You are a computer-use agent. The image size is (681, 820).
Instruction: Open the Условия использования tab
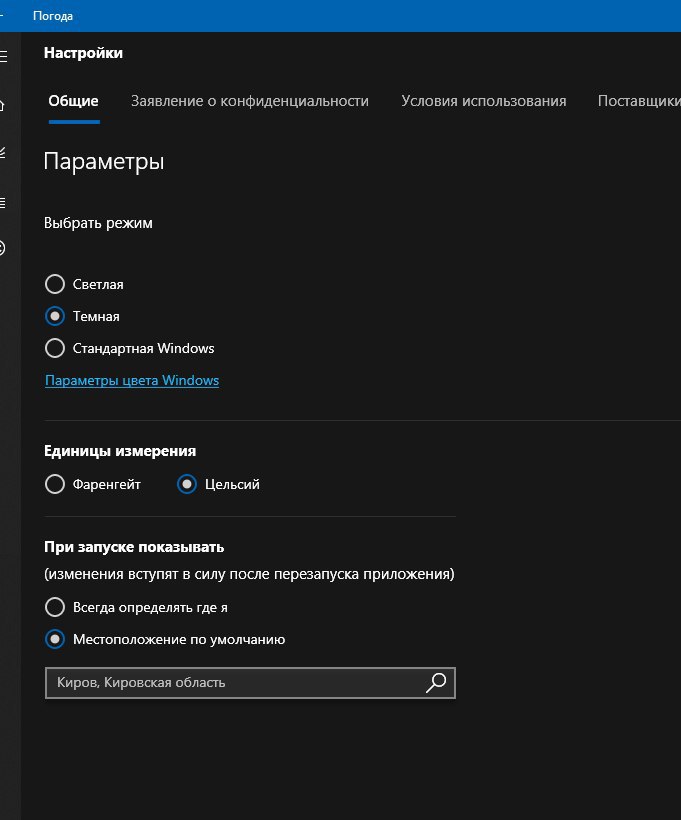(x=484, y=101)
